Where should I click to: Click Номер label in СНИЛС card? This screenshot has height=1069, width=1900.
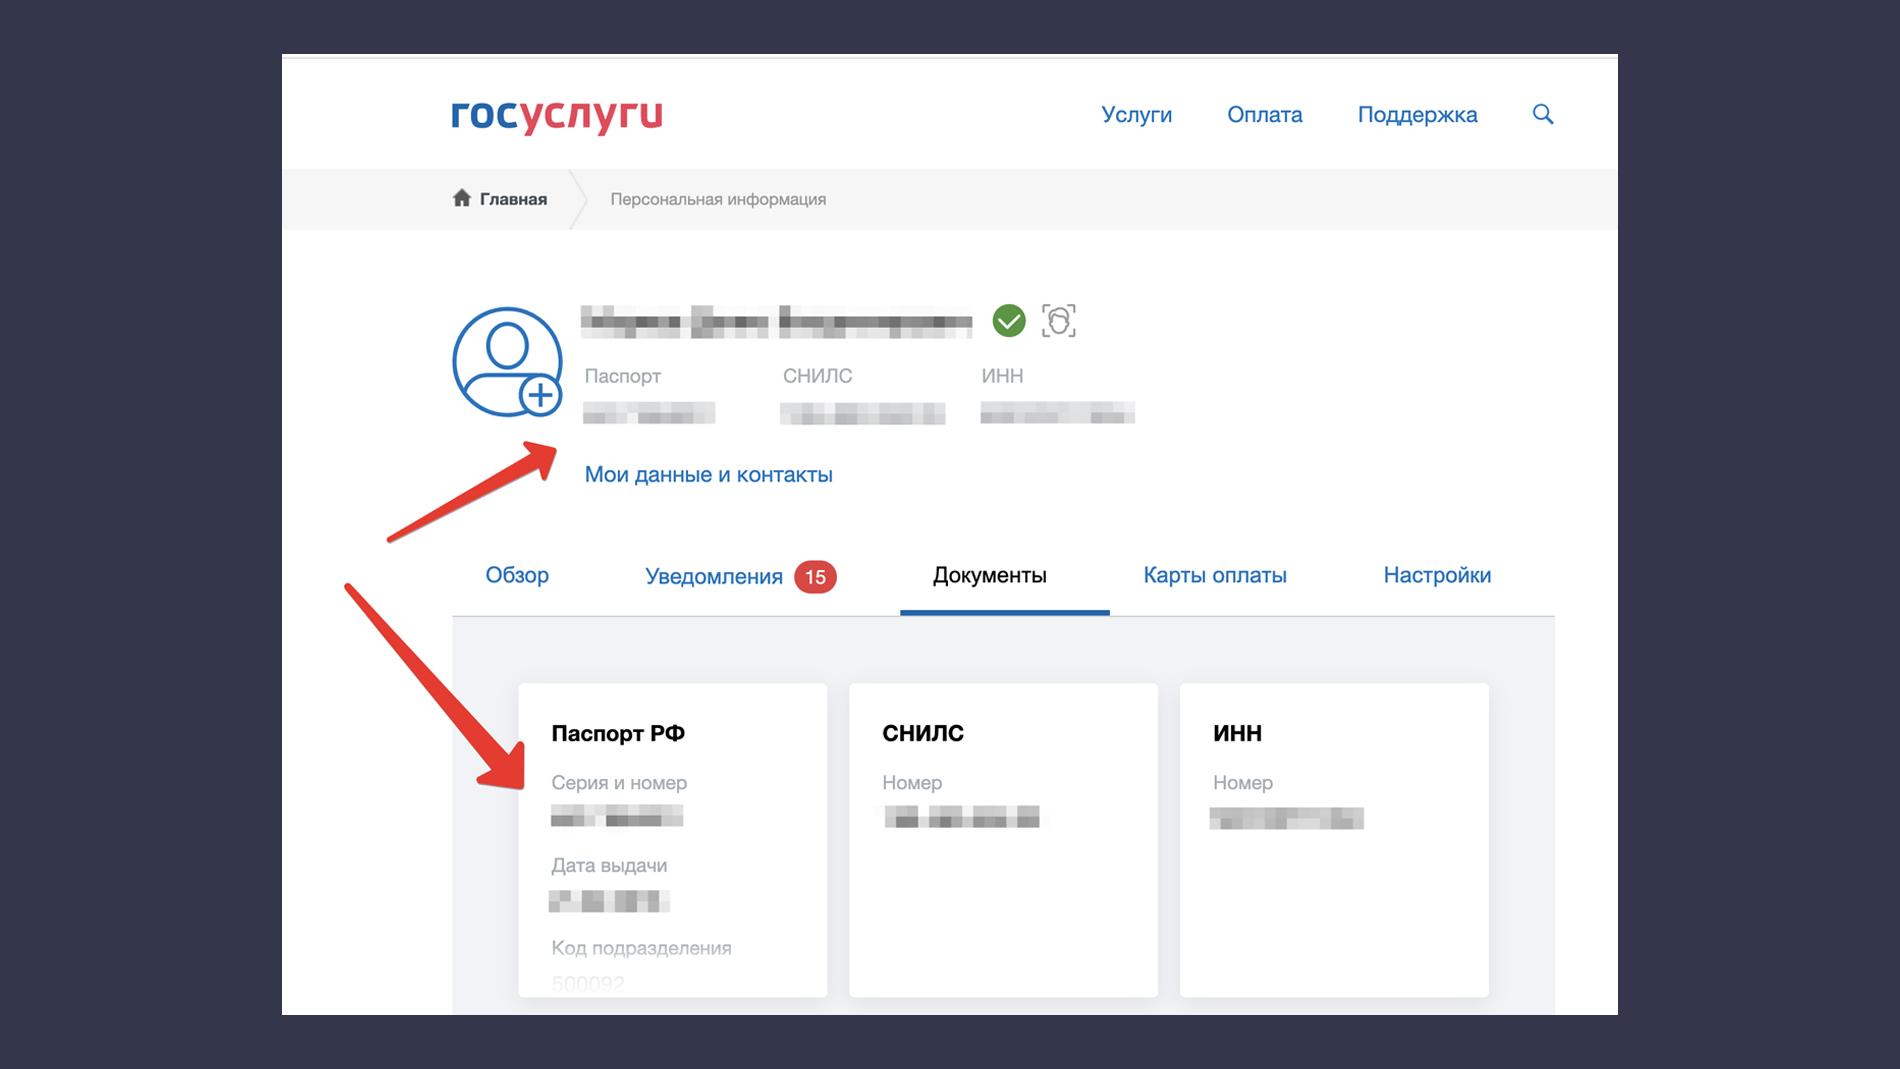pyautogui.click(x=912, y=783)
